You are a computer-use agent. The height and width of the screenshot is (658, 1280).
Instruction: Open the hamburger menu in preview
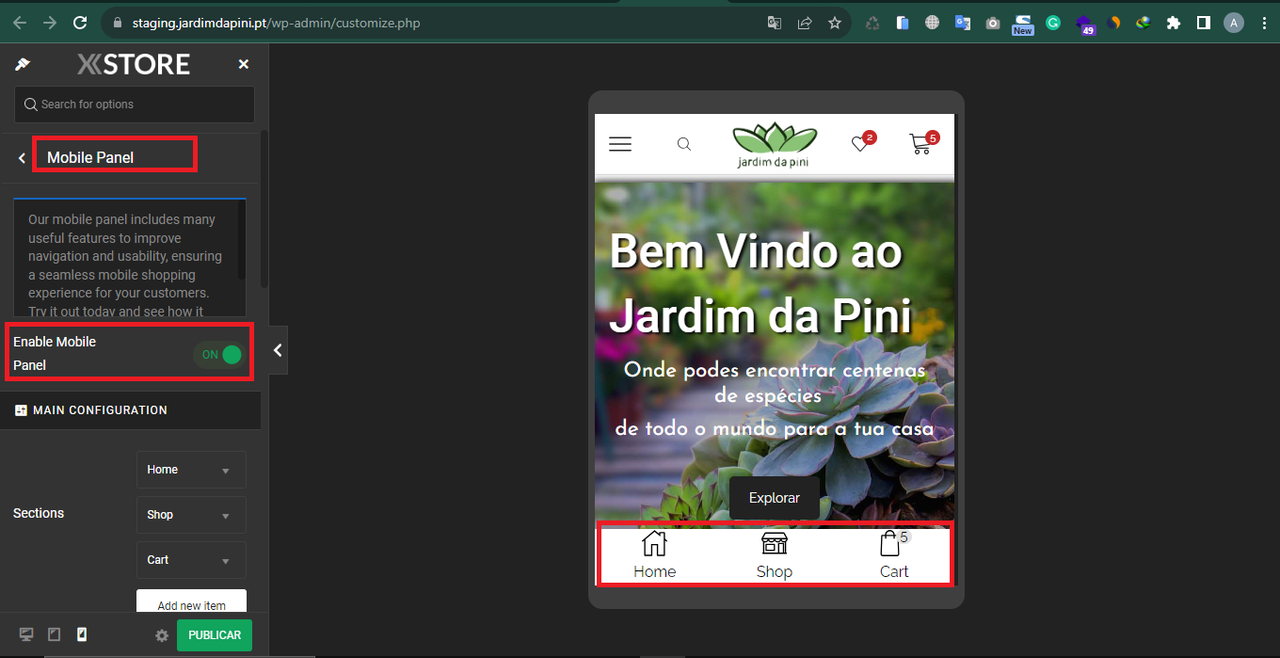(620, 144)
